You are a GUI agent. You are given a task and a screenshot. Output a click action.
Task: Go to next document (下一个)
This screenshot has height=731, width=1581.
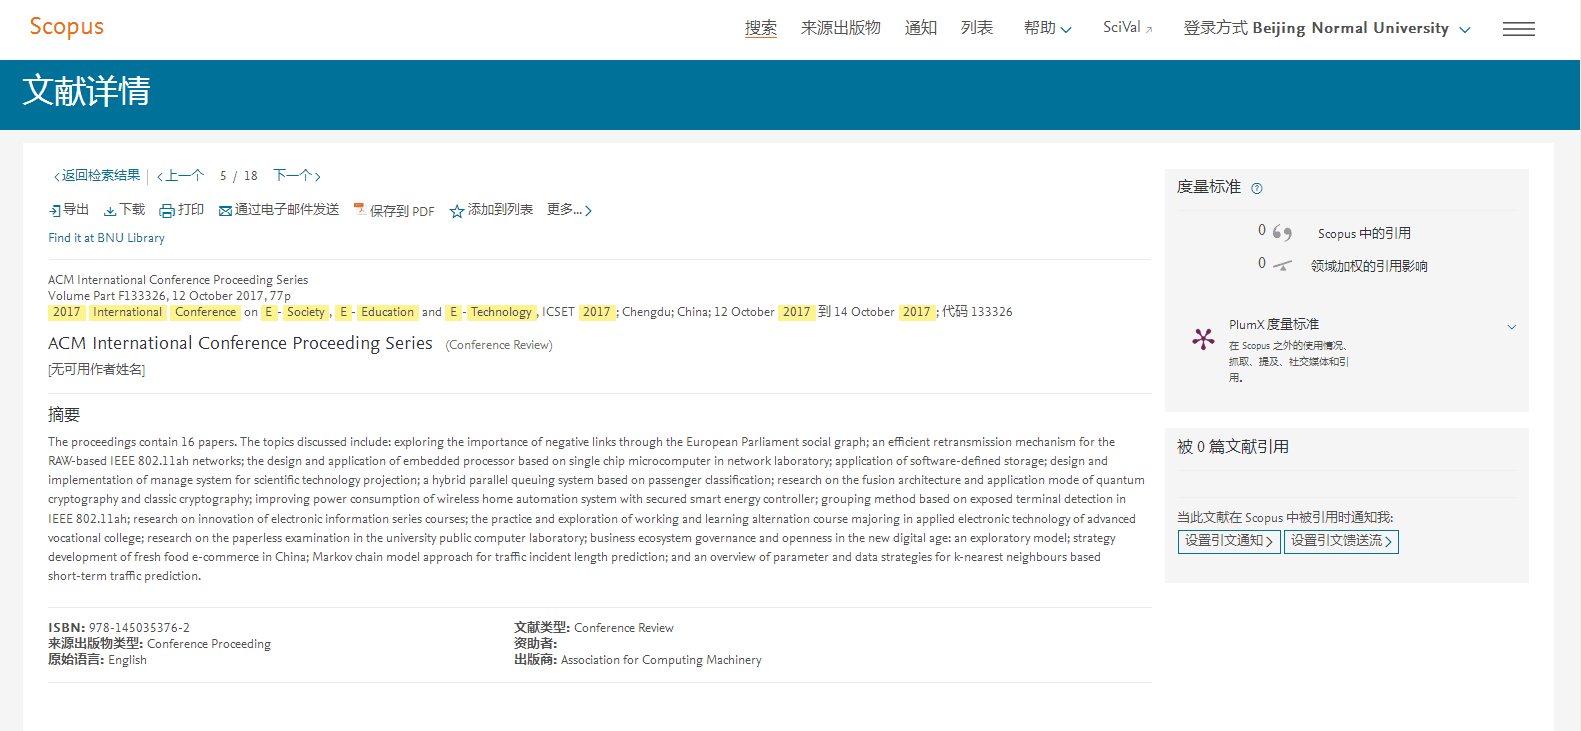tap(297, 176)
